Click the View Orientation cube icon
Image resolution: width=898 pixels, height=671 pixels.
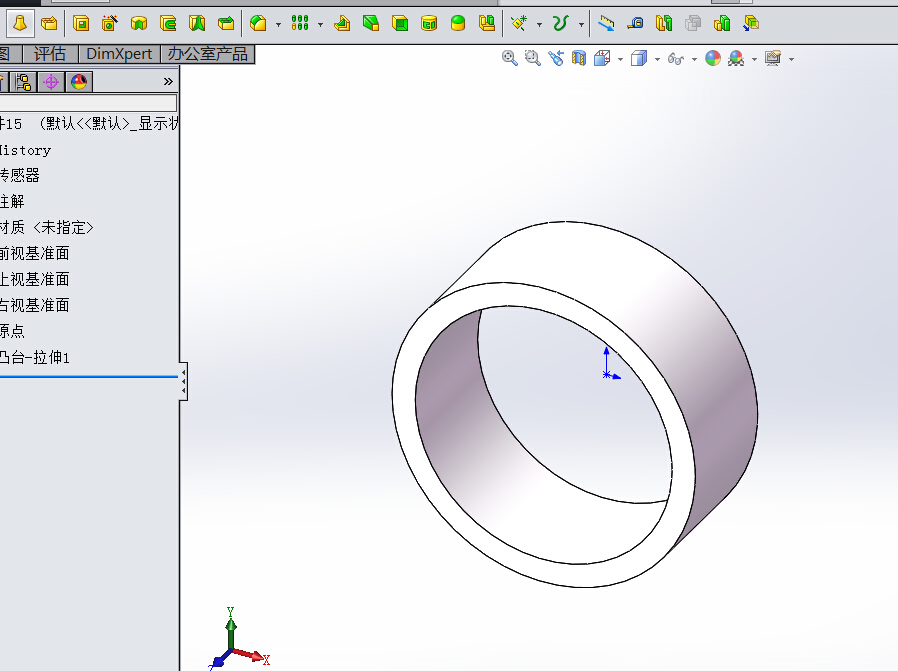tap(602, 58)
